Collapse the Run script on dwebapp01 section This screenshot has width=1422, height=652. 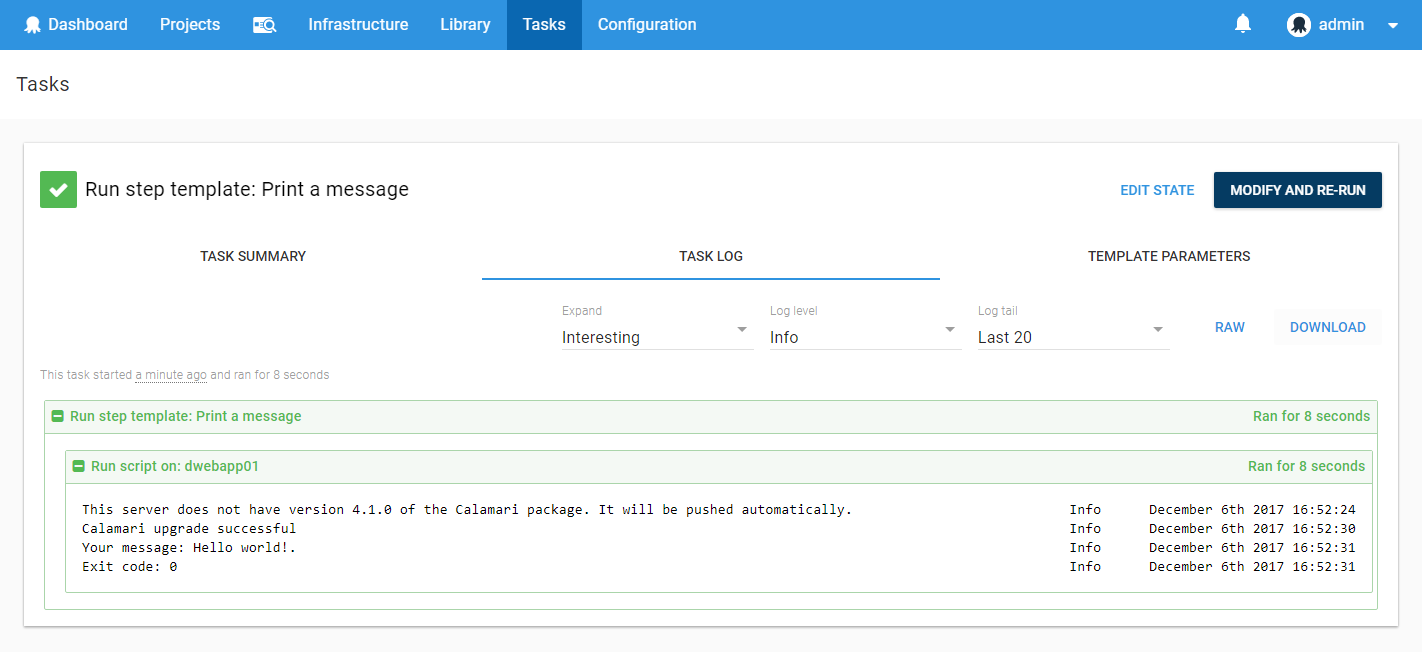(x=78, y=465)
